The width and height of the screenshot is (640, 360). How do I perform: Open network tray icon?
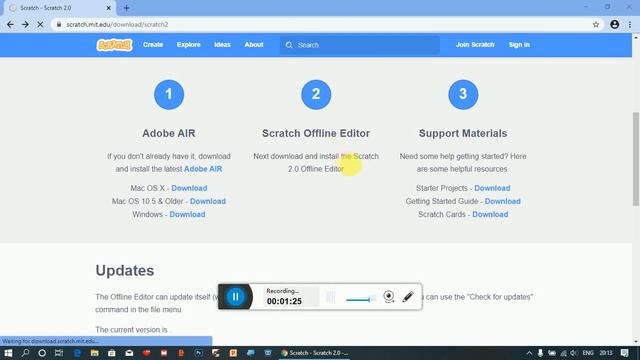click(564, 353)
